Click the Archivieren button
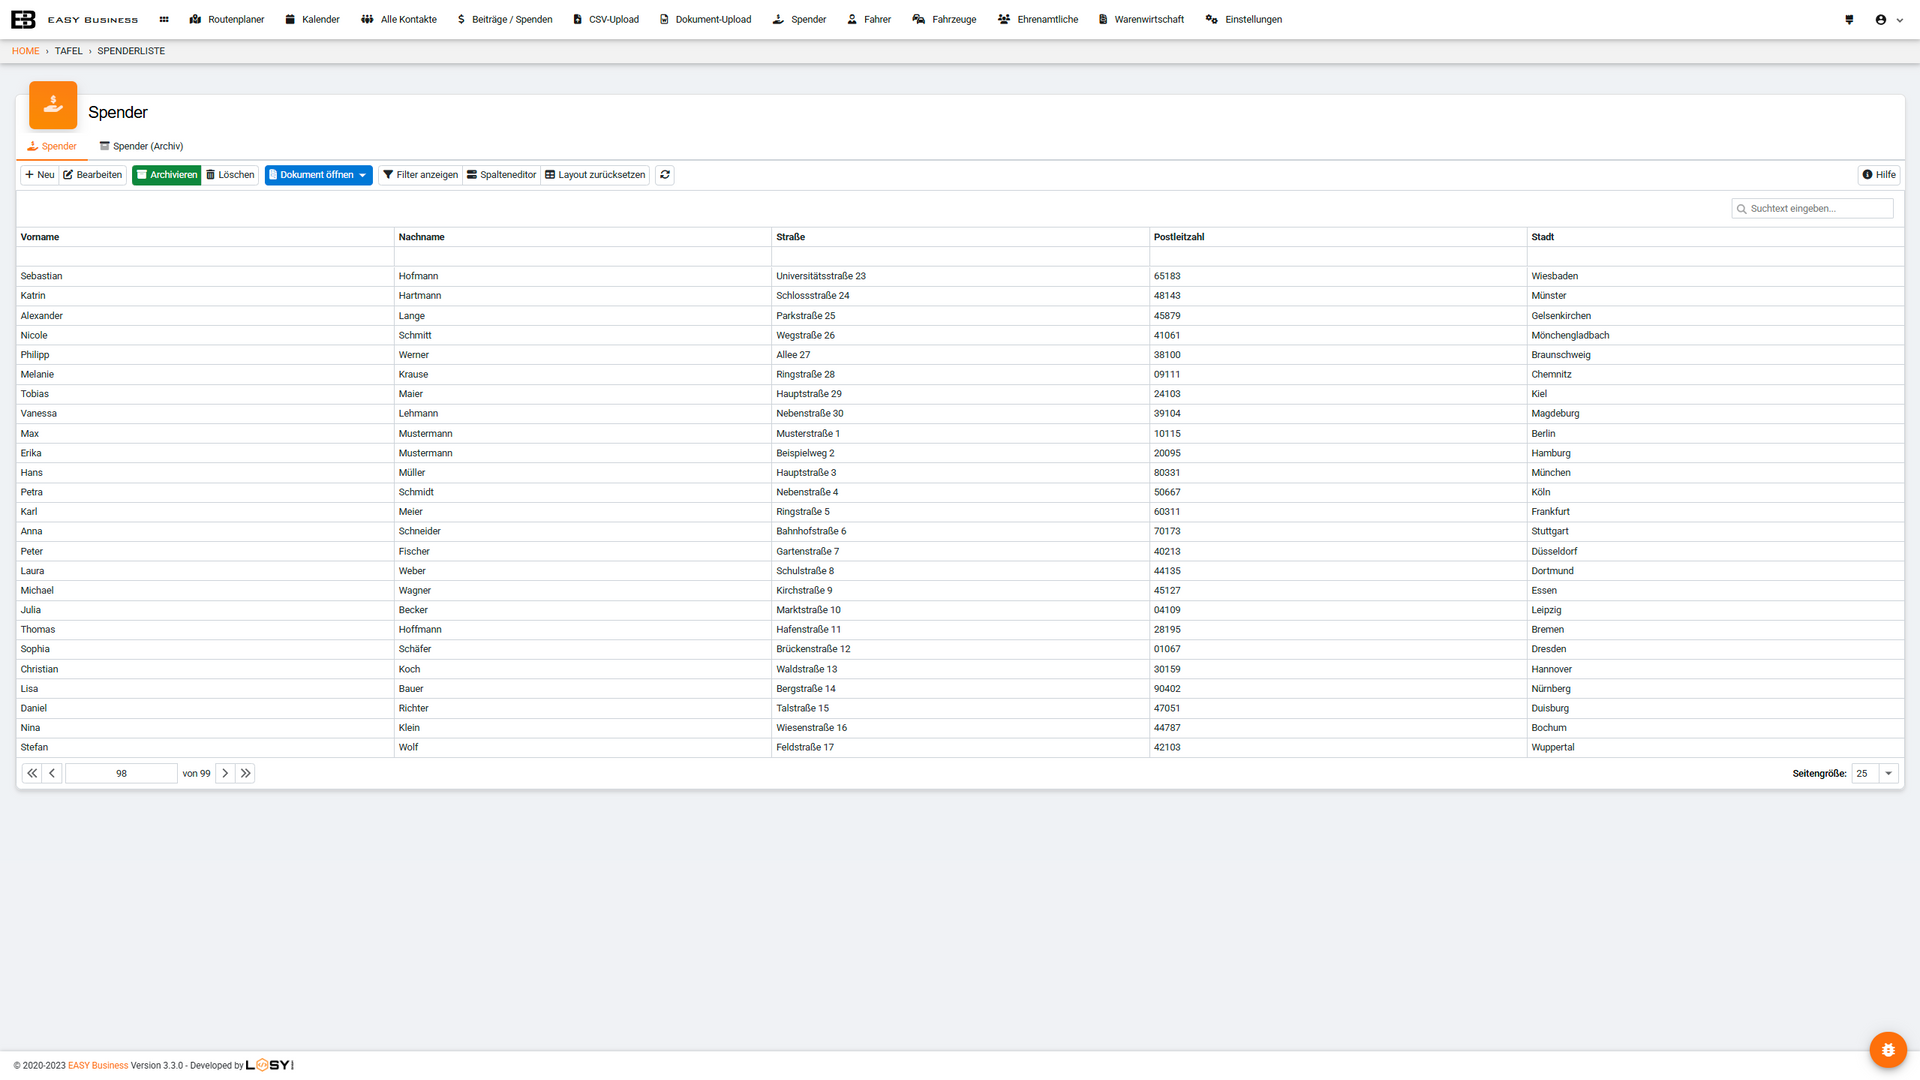 pyautogui.click(x=167, y=175)
